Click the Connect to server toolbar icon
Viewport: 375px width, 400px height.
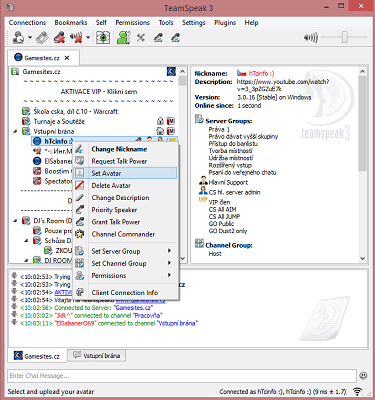coord(18,37)
